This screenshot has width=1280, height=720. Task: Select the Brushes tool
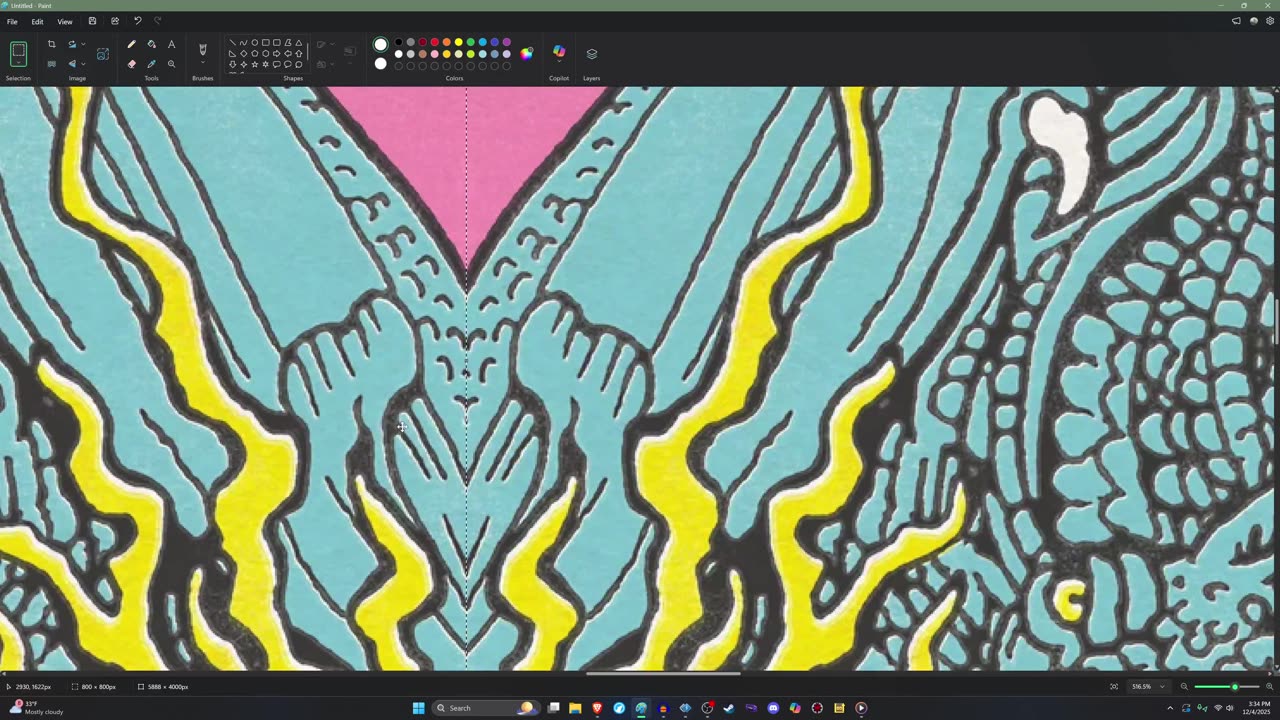point(202,49)
